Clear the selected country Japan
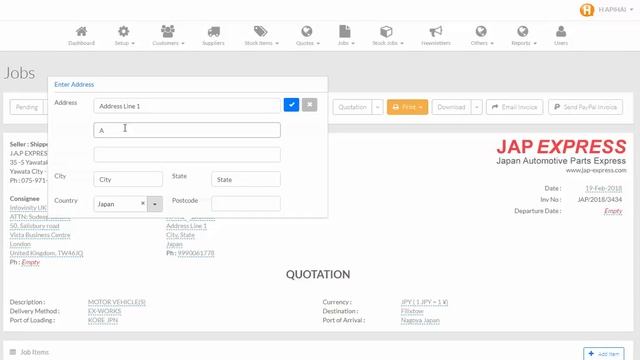The width and height of the screenshot is (640, 360). click(143, 203)
